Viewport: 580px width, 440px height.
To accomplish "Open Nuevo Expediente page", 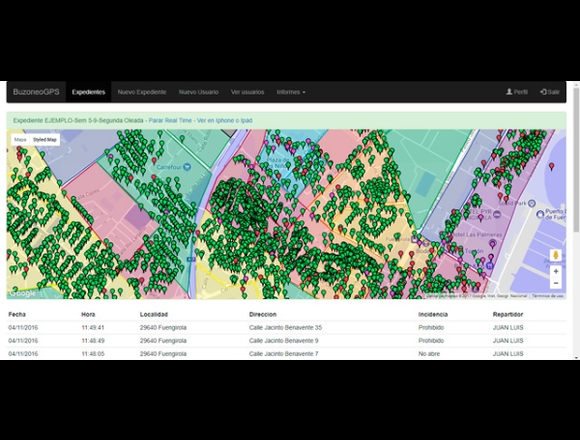I will pos(142,92).
